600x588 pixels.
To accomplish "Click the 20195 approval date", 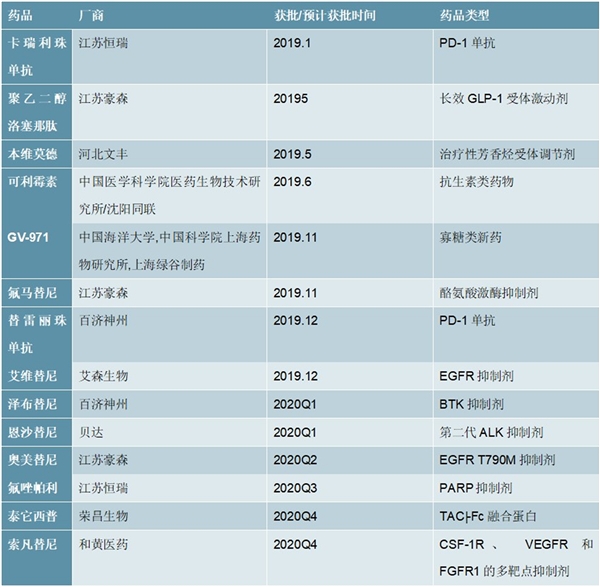I will pos(290,99).
